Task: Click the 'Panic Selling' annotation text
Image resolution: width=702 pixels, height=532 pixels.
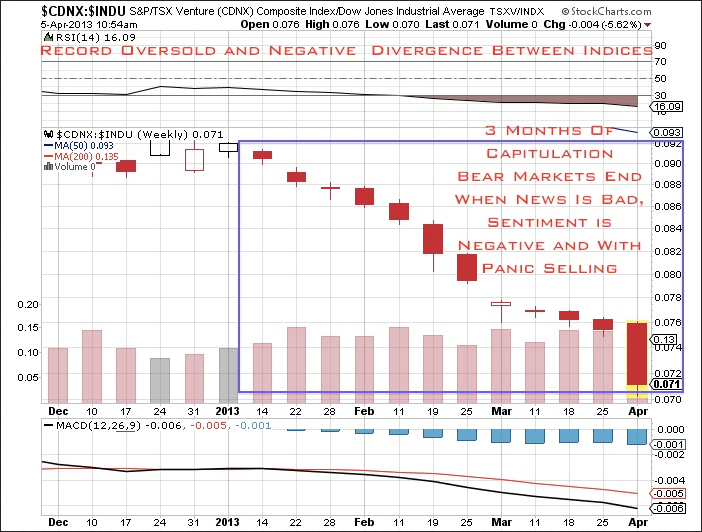Action: [549, 268]
